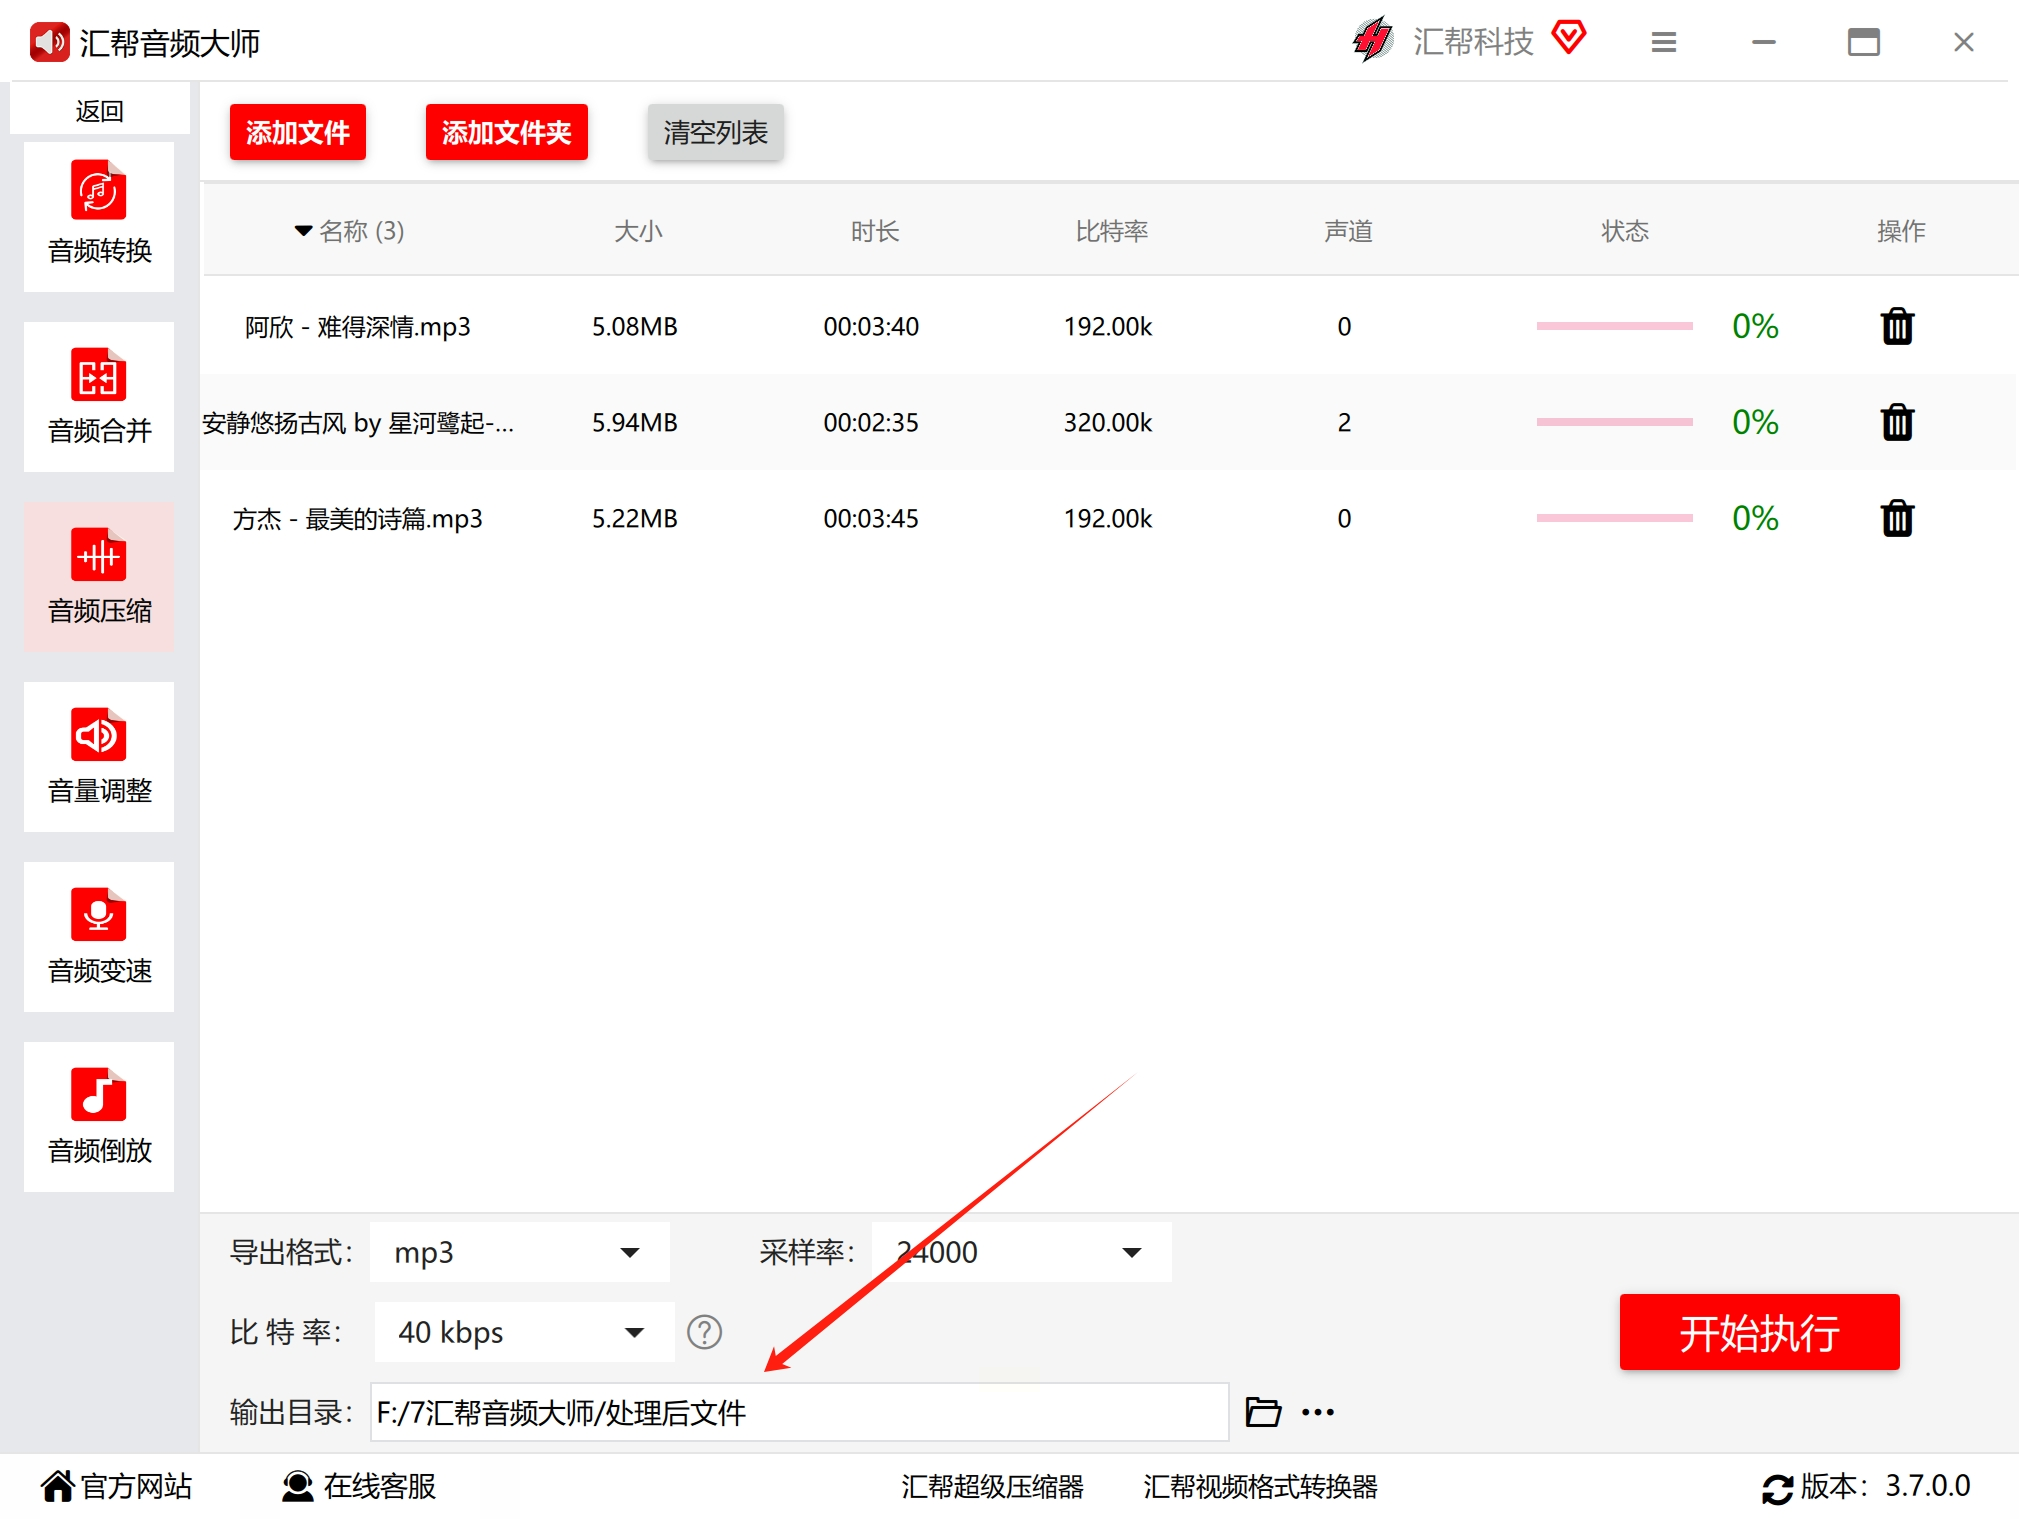Click the 大小 column header
This screenshot has width=2019, height=1519.
click(638, 231)
